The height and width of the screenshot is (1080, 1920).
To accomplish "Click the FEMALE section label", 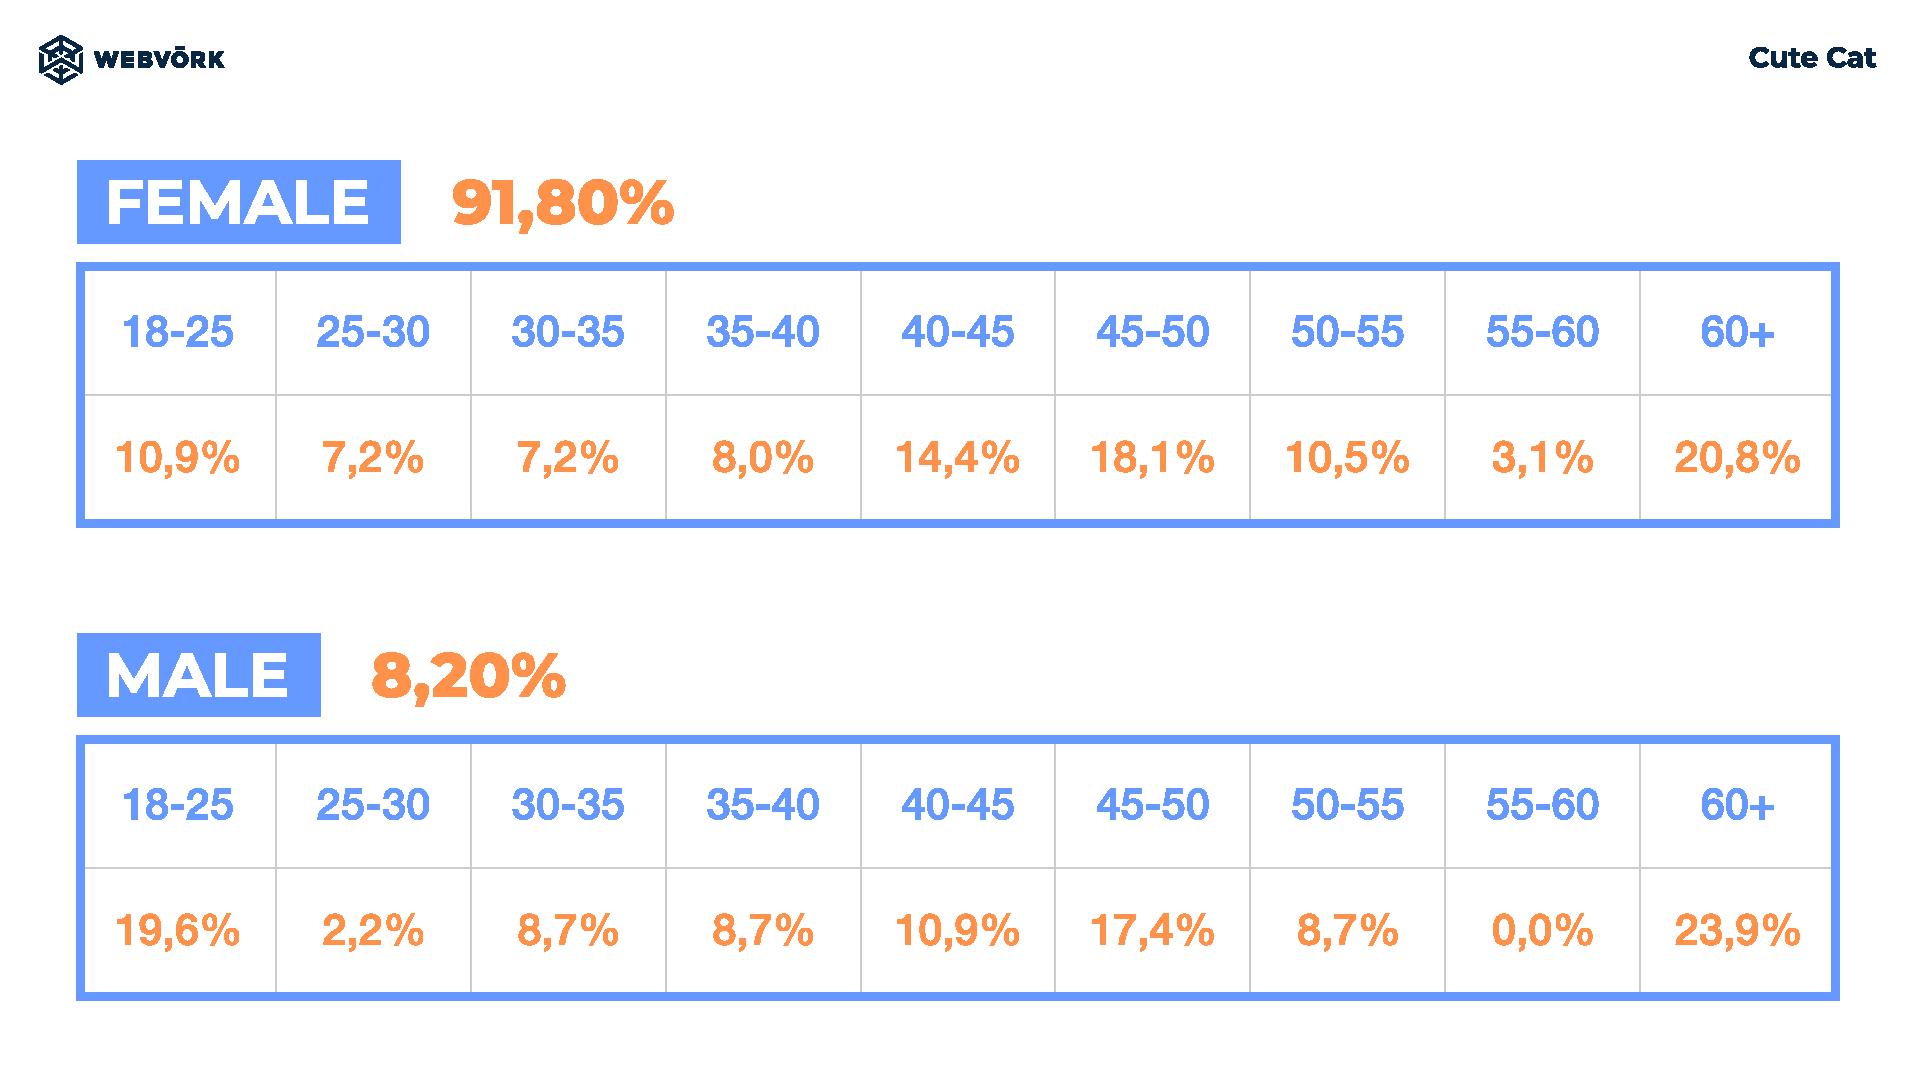I will tap(239, 202).
